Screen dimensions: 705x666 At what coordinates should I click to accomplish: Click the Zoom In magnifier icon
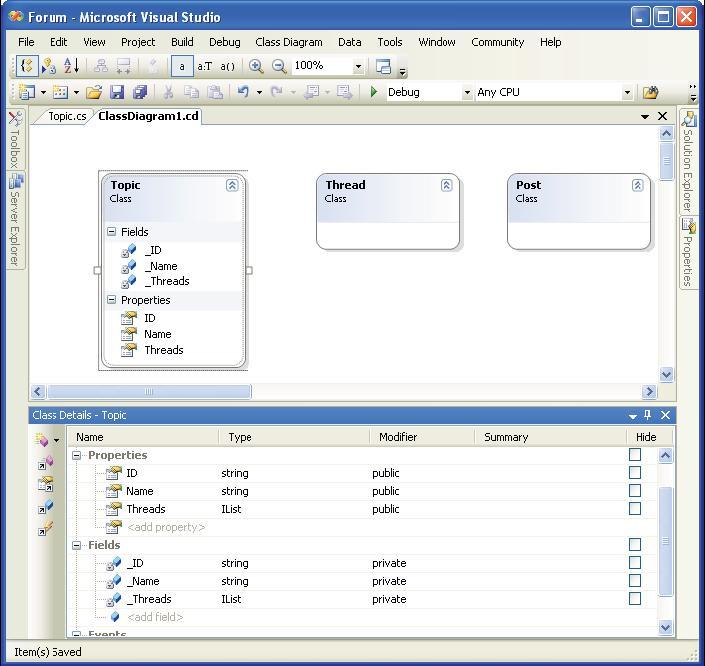coord(256,66)
